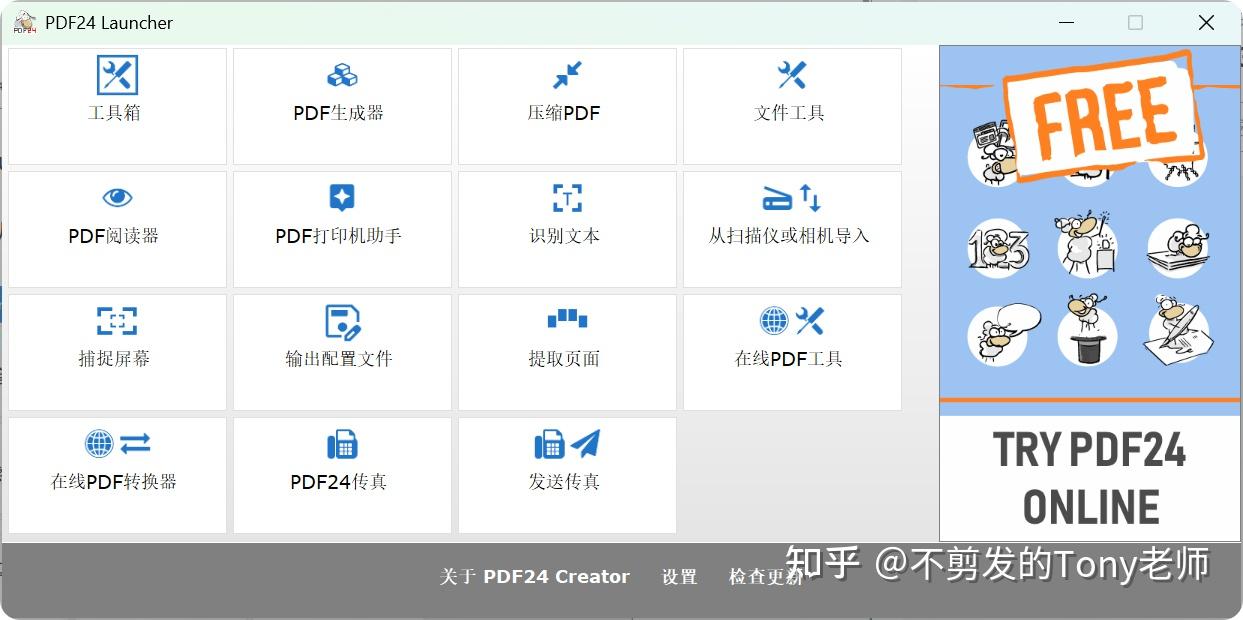打开文件工具

(x=791, y=105)
